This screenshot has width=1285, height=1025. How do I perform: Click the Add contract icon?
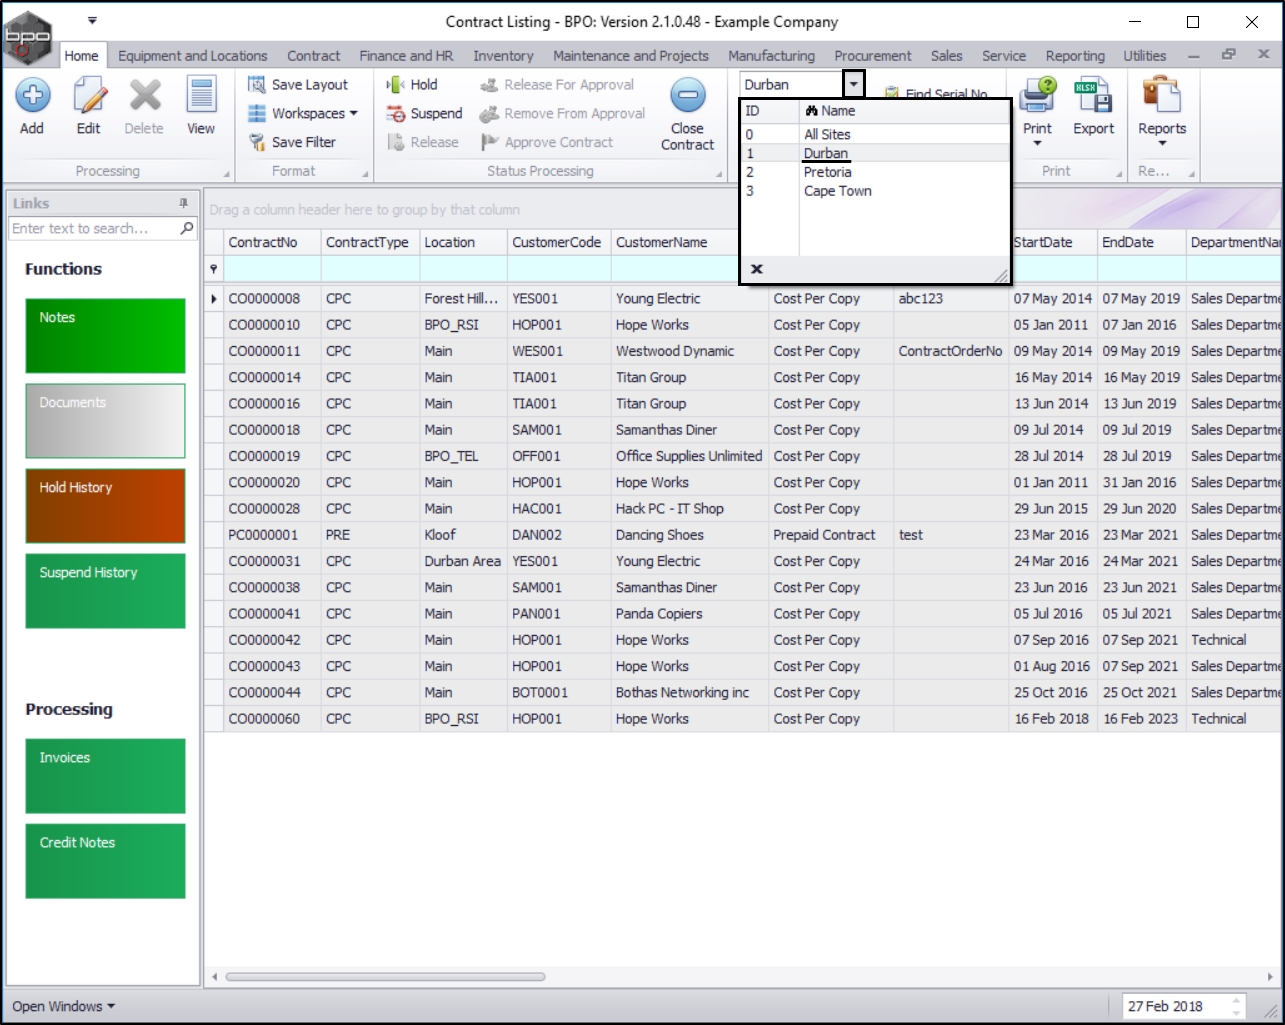(32, 96)
